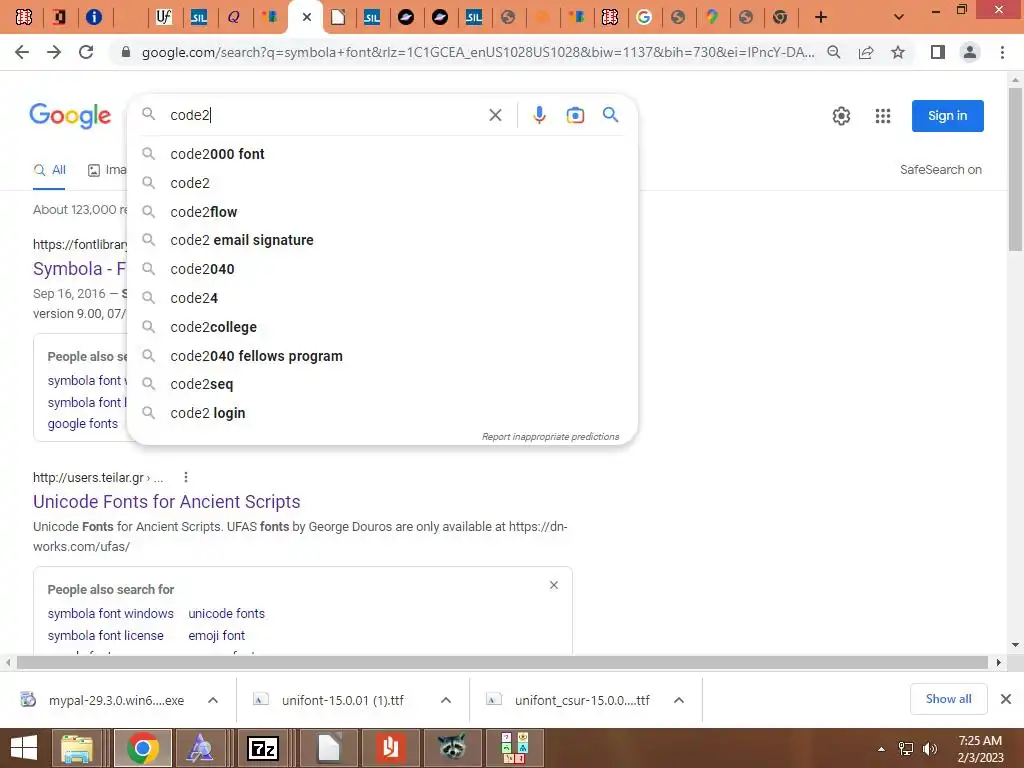This screenshot has width=1024, height=768.
Task: Click the page's horizontal scrollbar
Action: (502, 662)
